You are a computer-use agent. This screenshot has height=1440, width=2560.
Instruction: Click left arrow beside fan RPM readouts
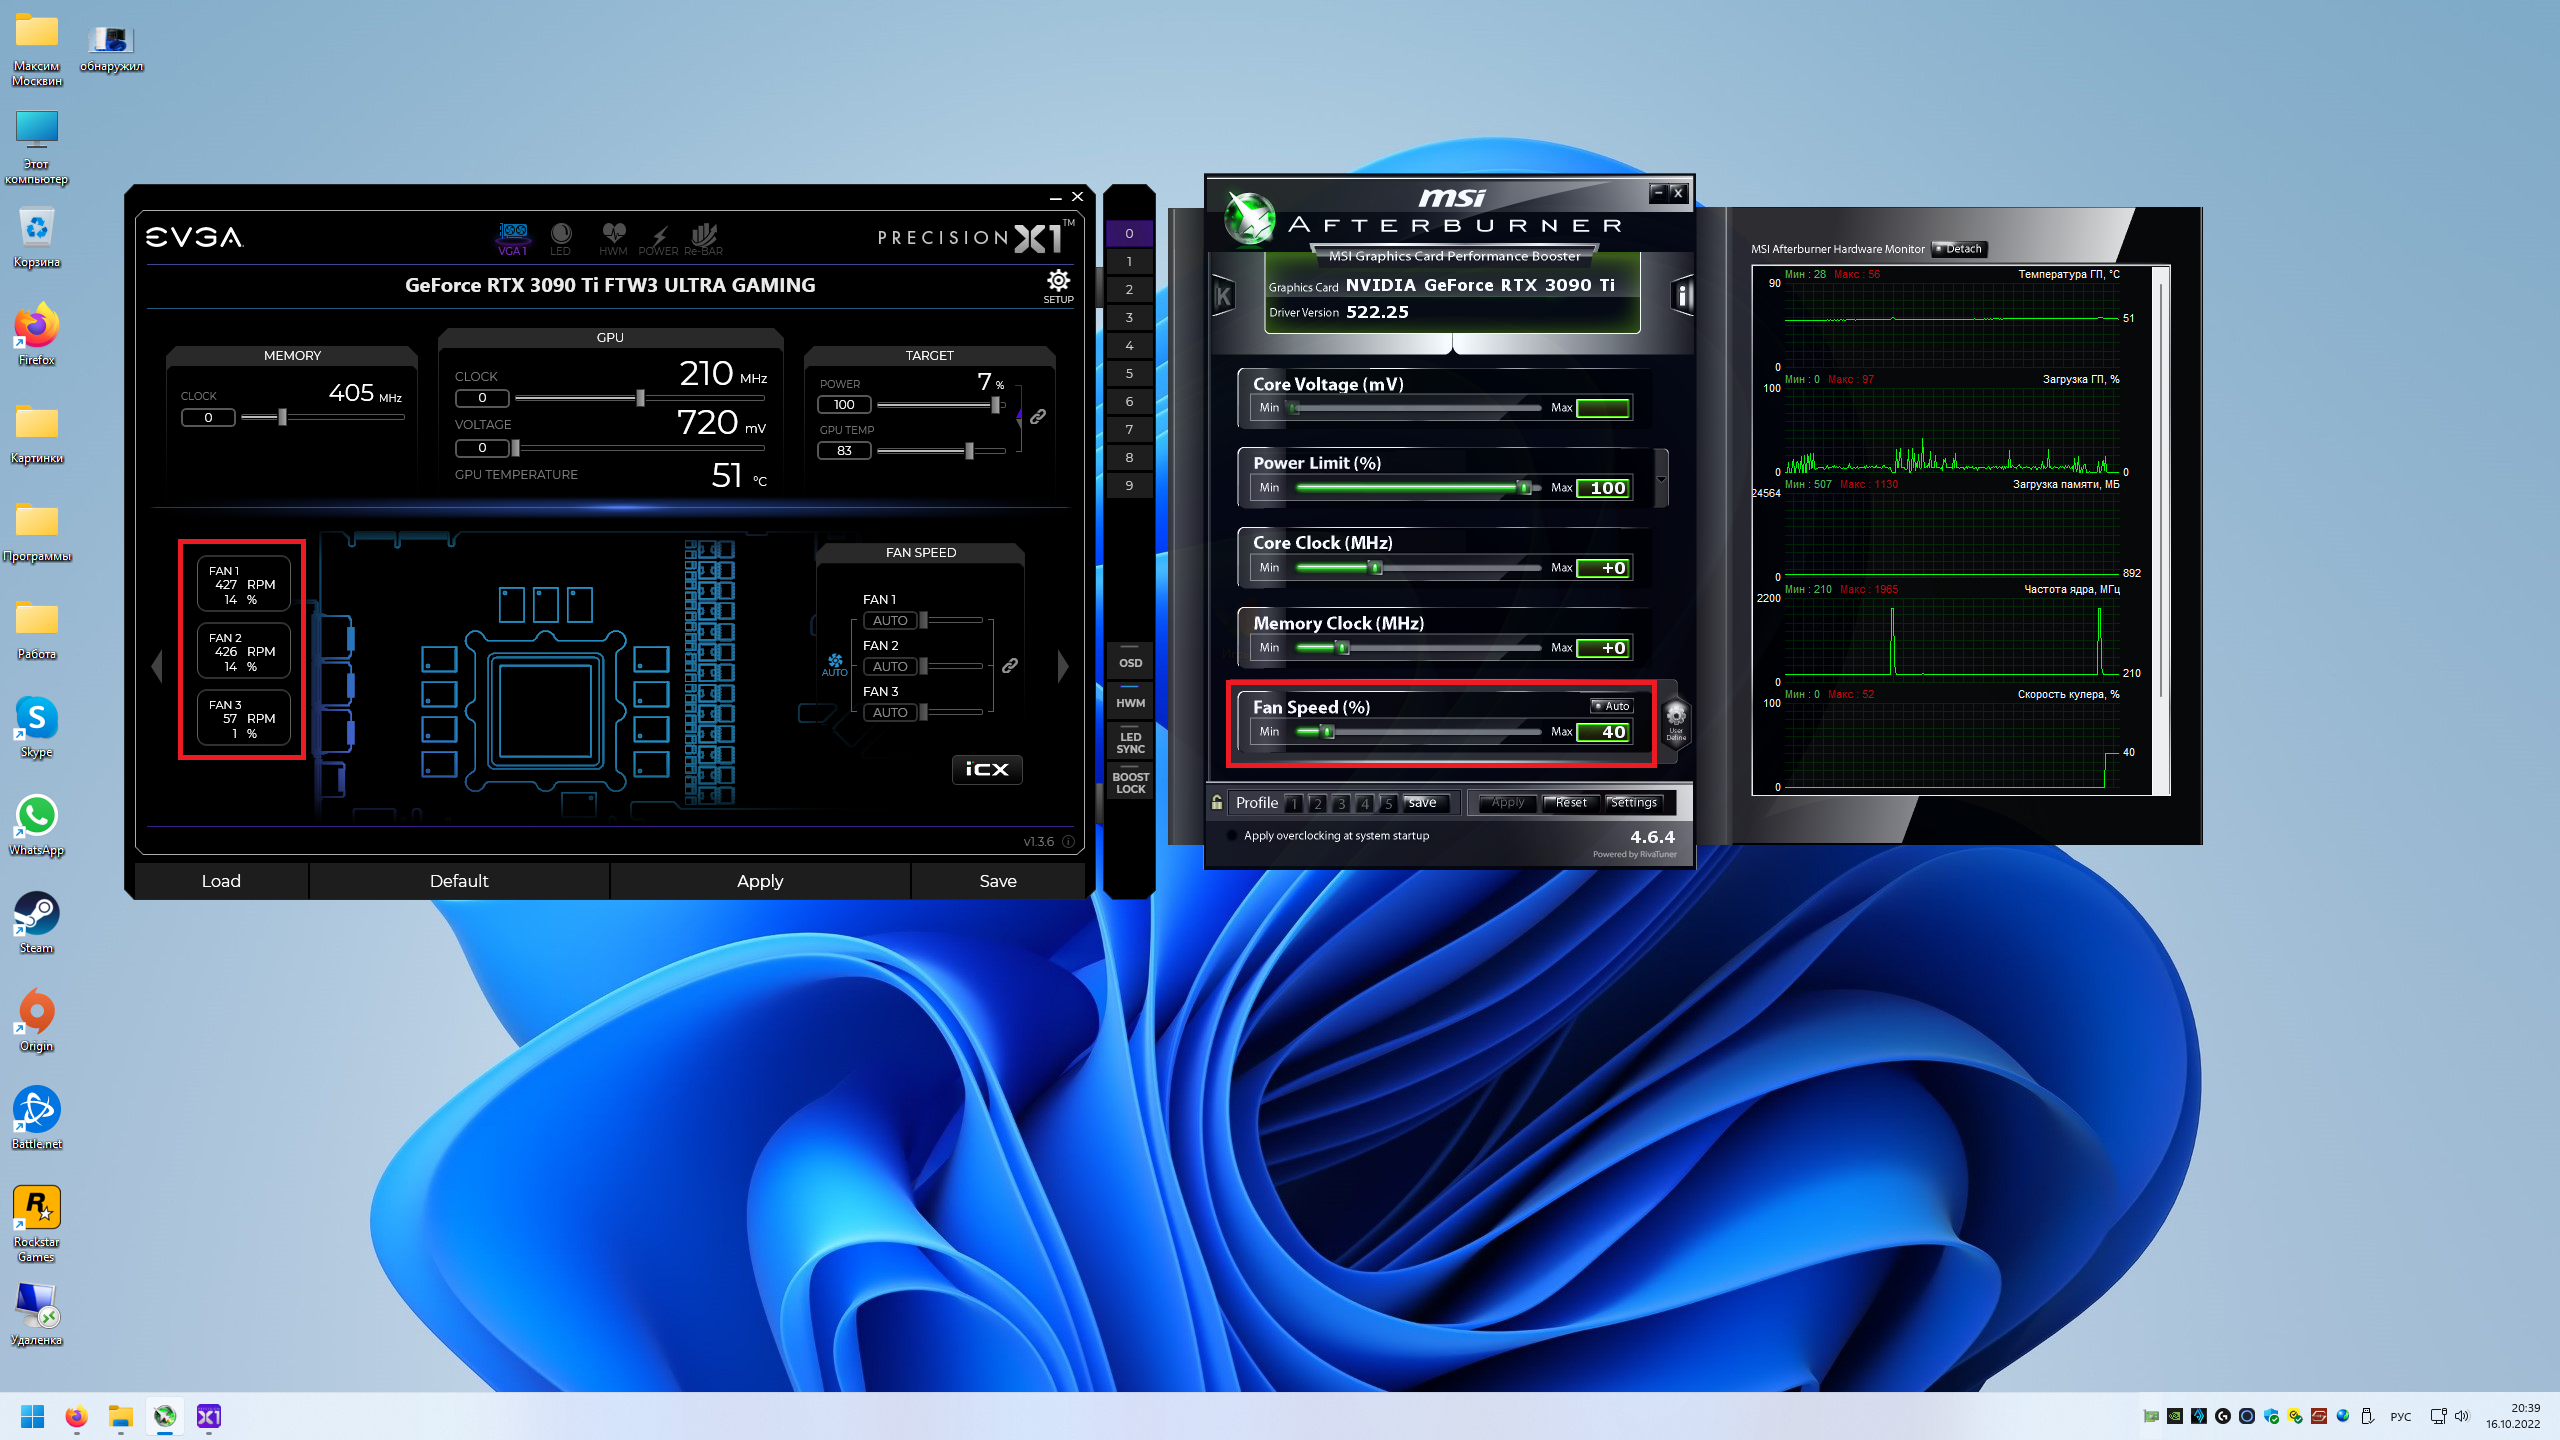click(x=157, y=666)
